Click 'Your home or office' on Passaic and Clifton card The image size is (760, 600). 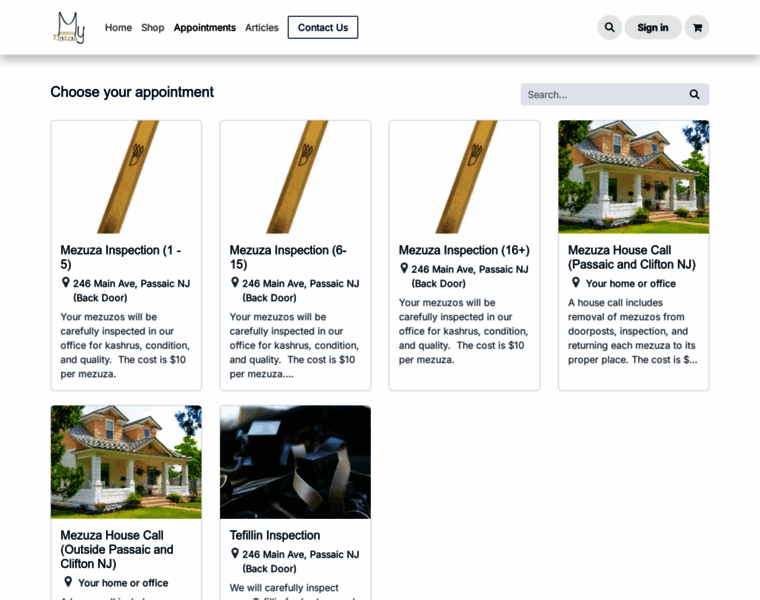pyautogui.click(x=631, y=284)
